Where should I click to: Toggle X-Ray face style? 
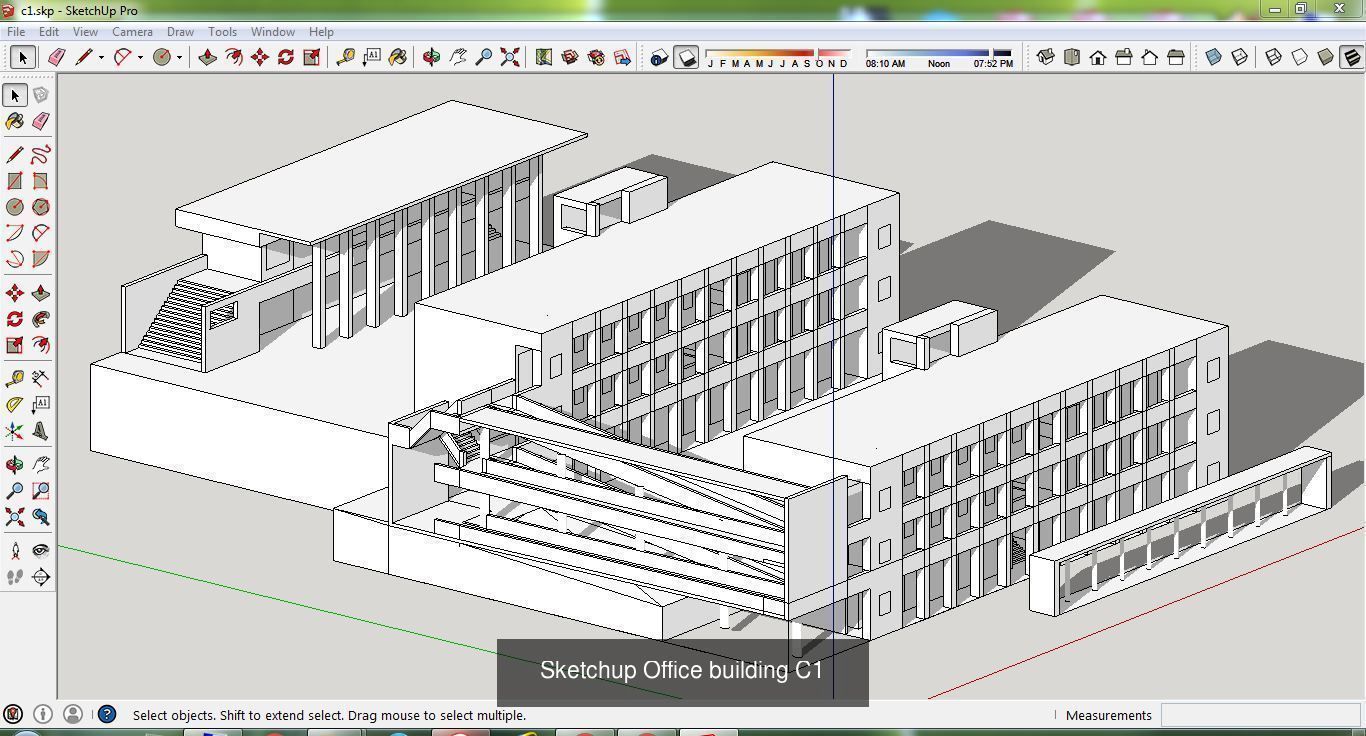pyautogui.click(x=1213, y=57)
